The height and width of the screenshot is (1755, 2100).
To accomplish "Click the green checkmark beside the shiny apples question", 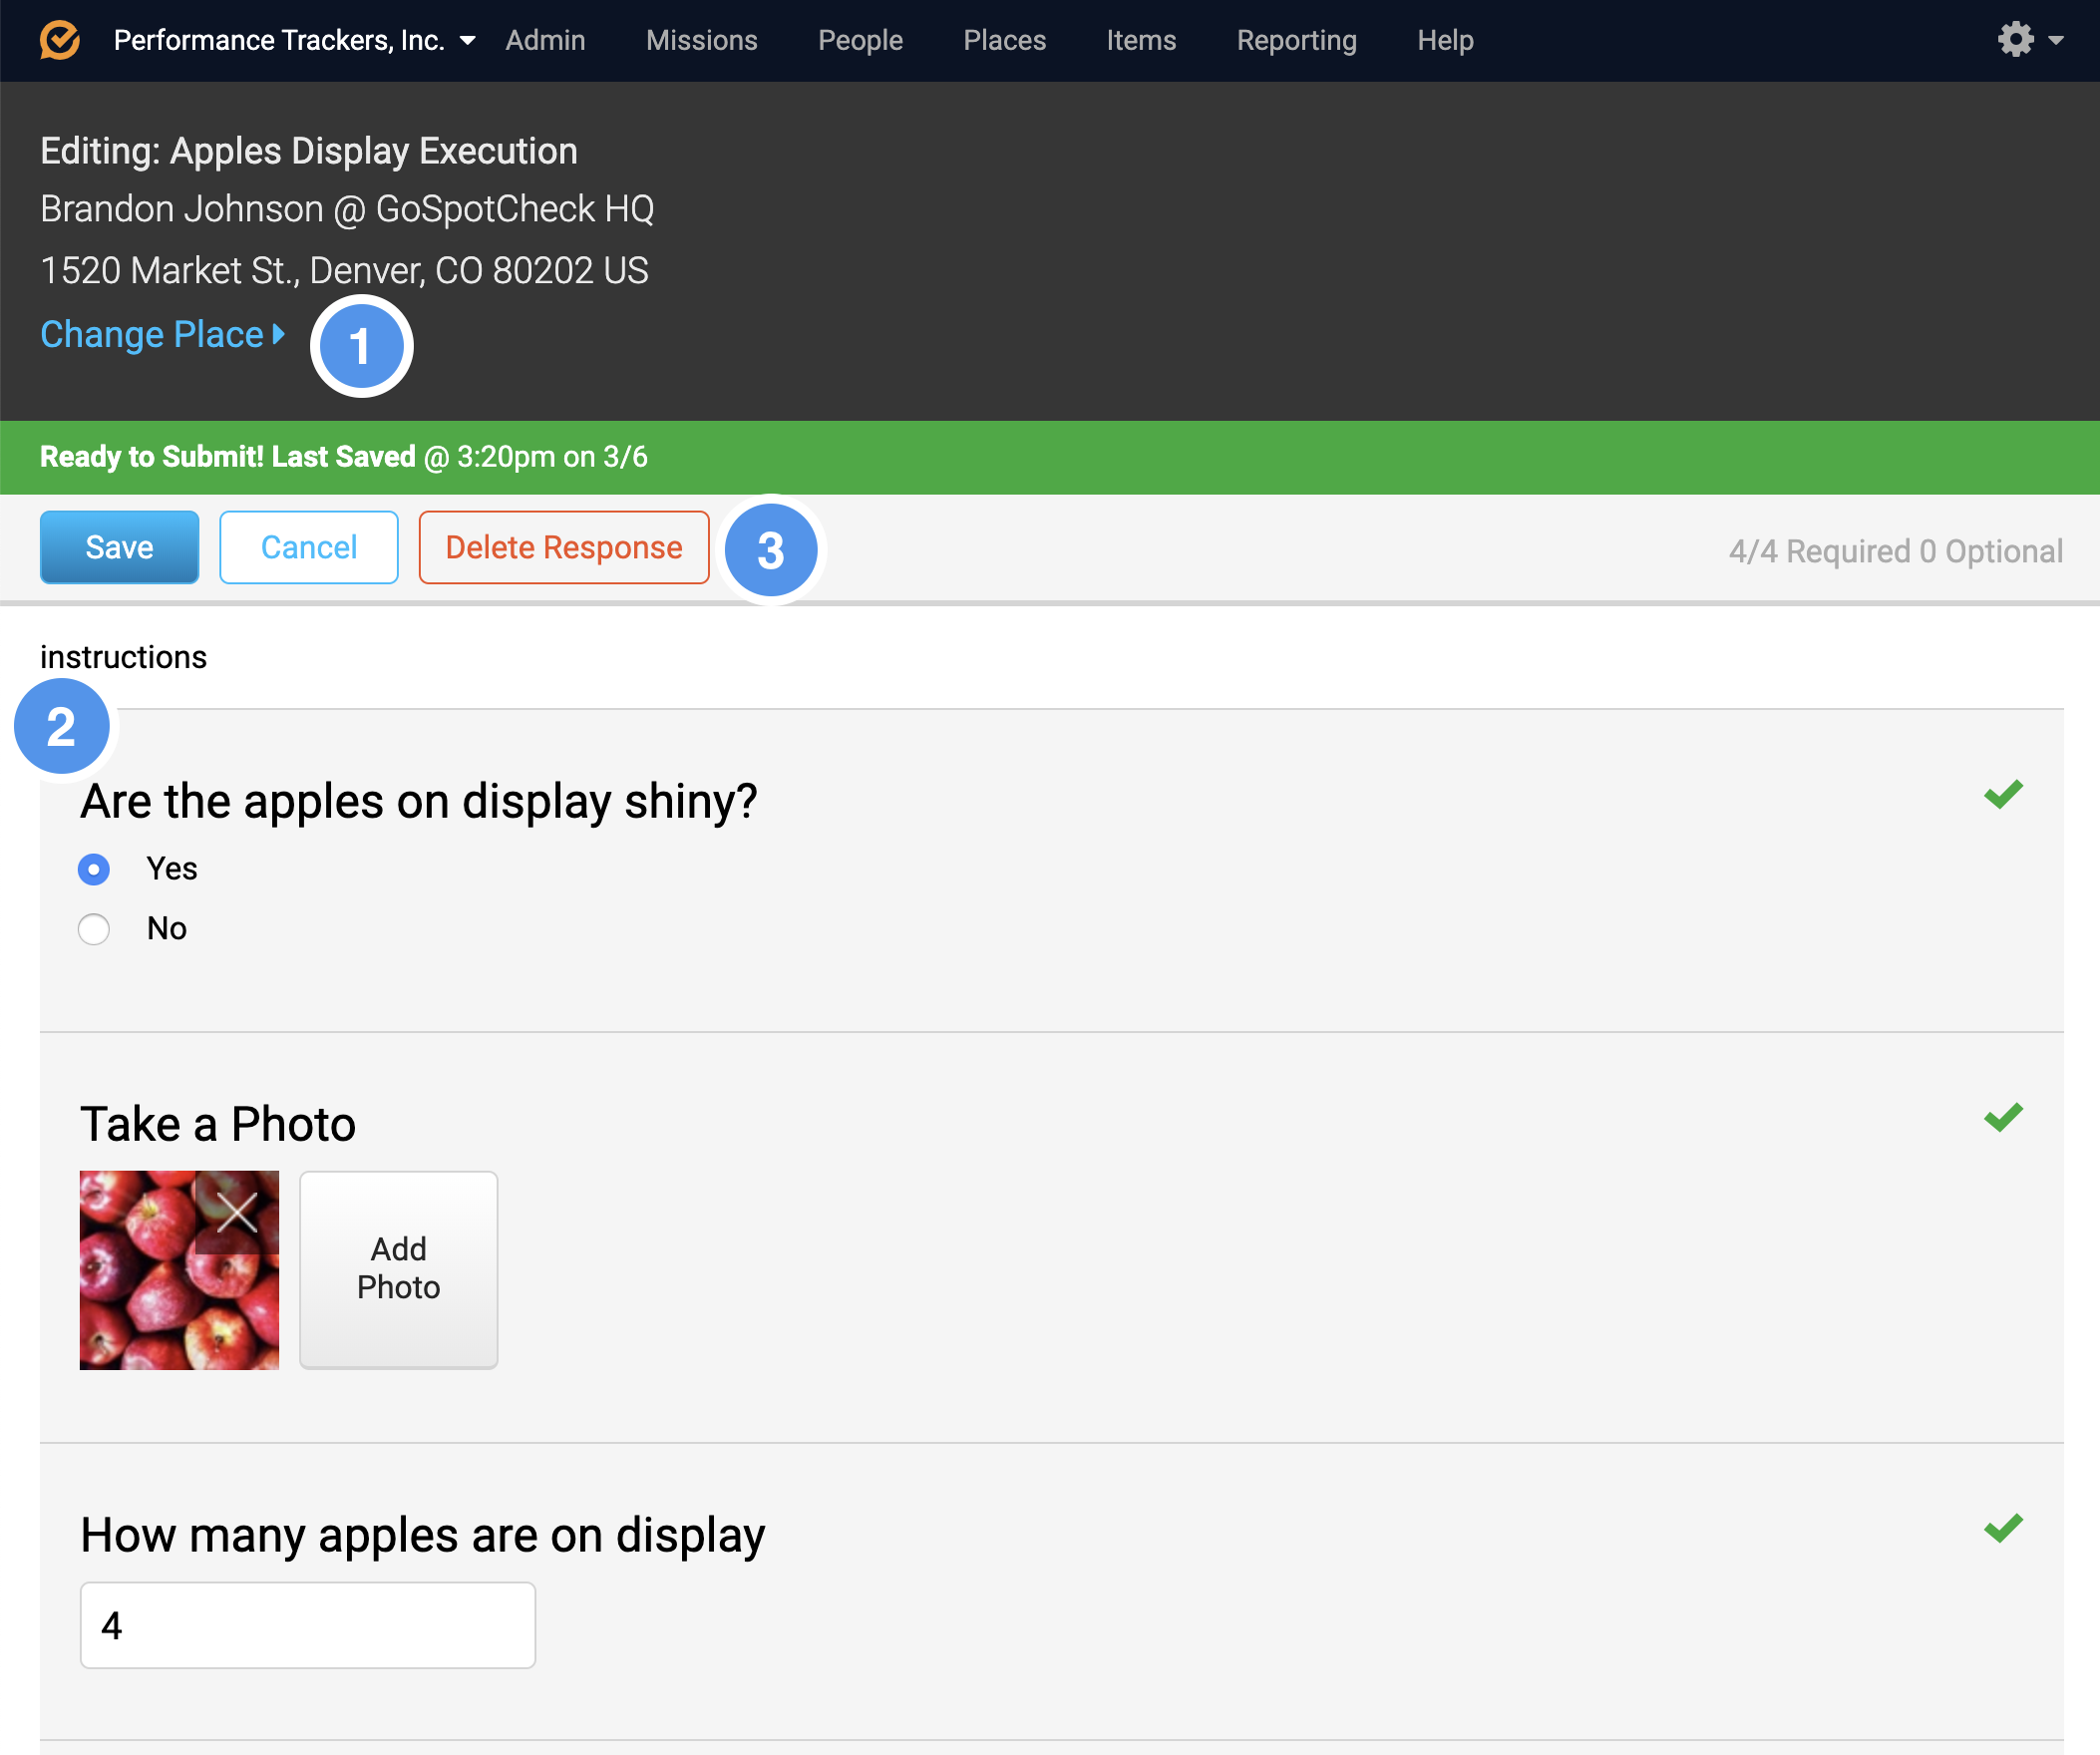I will [2003, 795].
